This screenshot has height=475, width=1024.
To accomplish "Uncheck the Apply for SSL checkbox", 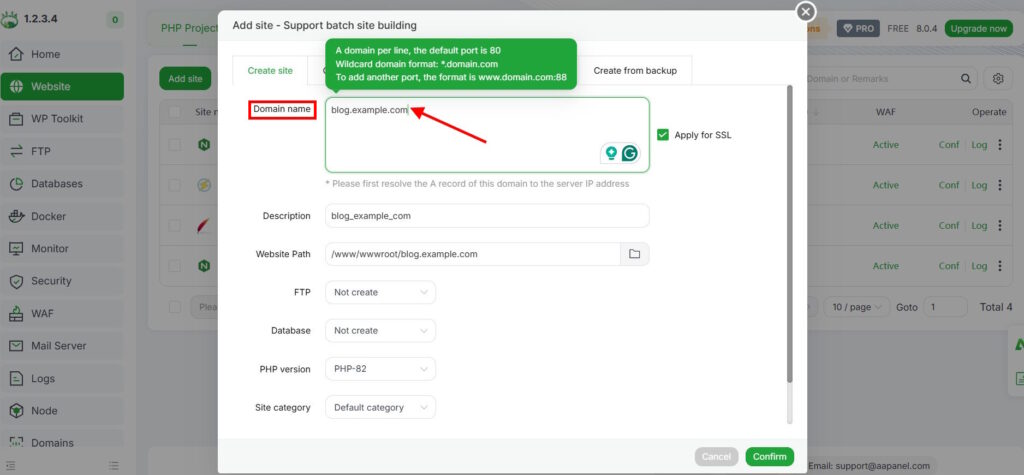I will tap(663, 135).
